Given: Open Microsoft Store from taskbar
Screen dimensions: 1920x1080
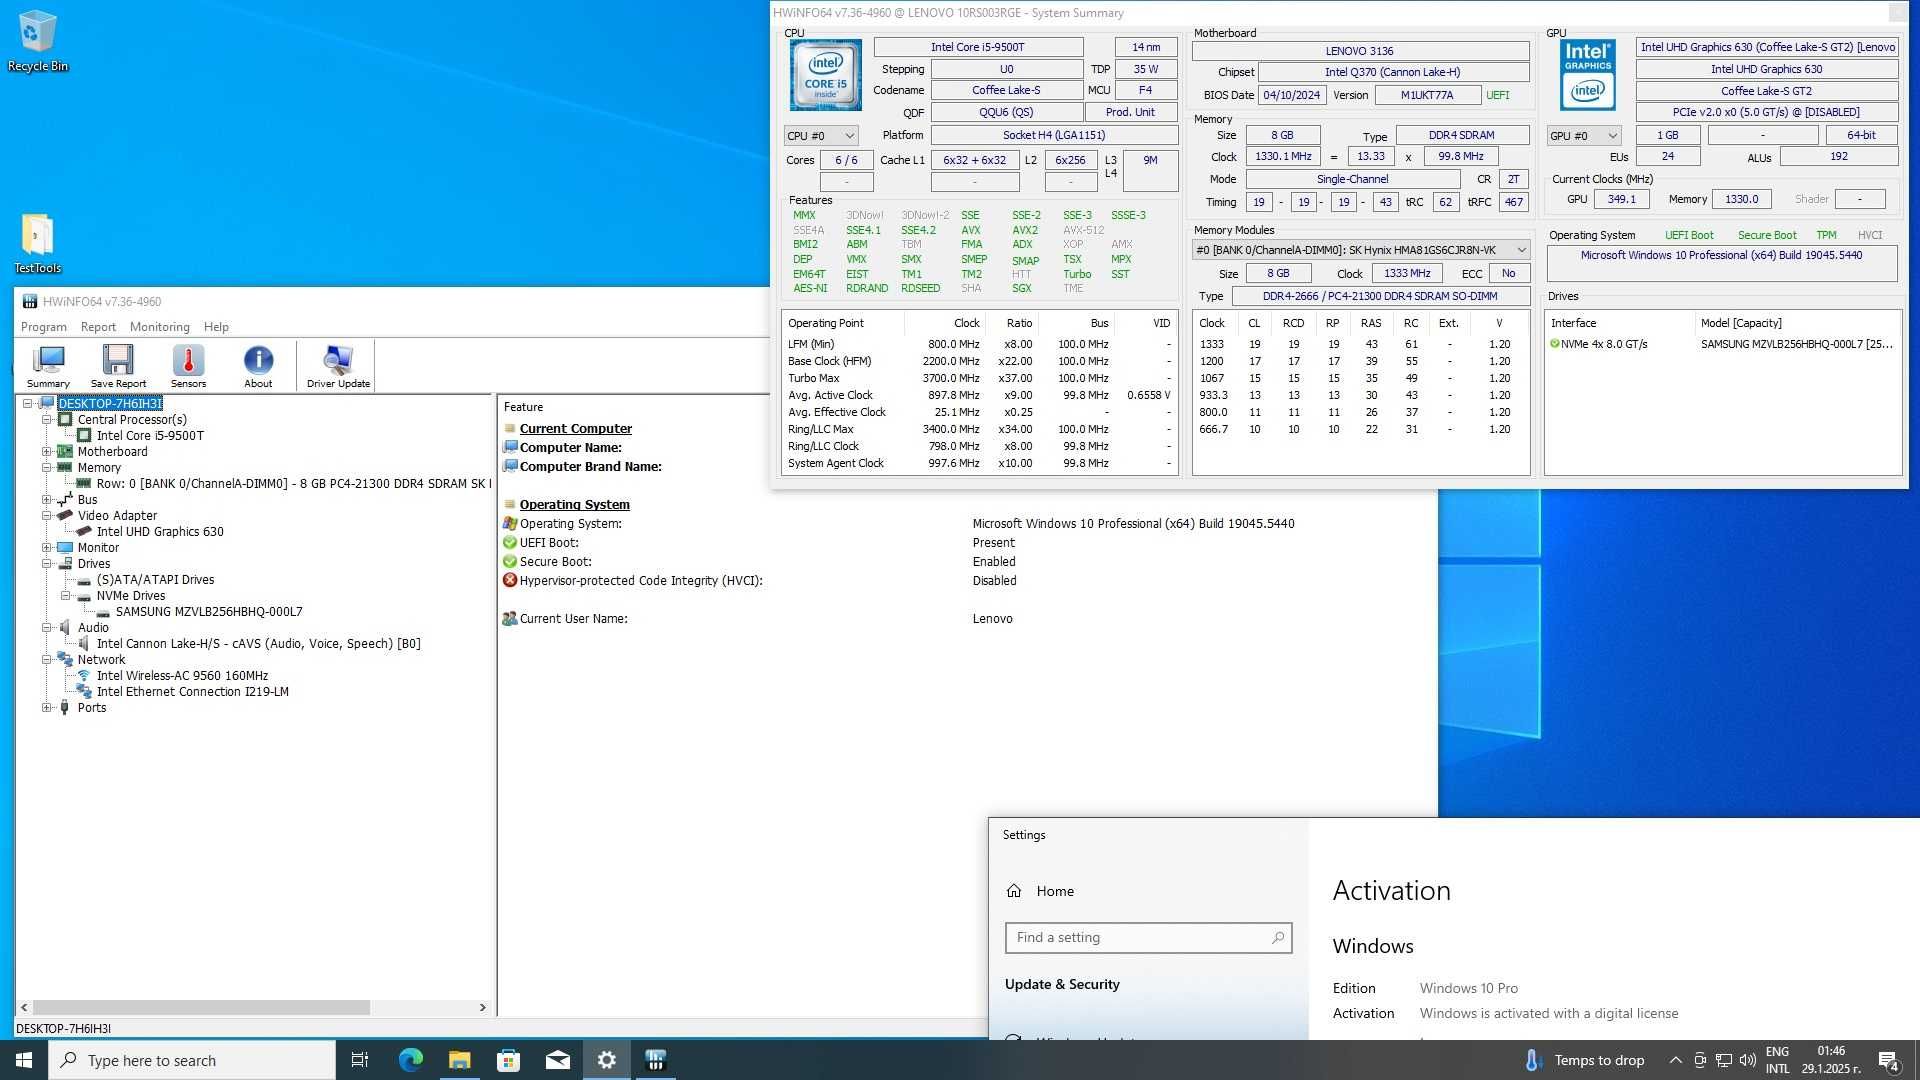Looking at the screenshot, I should tap(508, 1060).
